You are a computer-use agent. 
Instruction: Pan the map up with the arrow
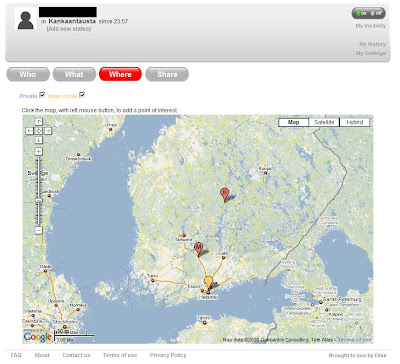(39, 122)
